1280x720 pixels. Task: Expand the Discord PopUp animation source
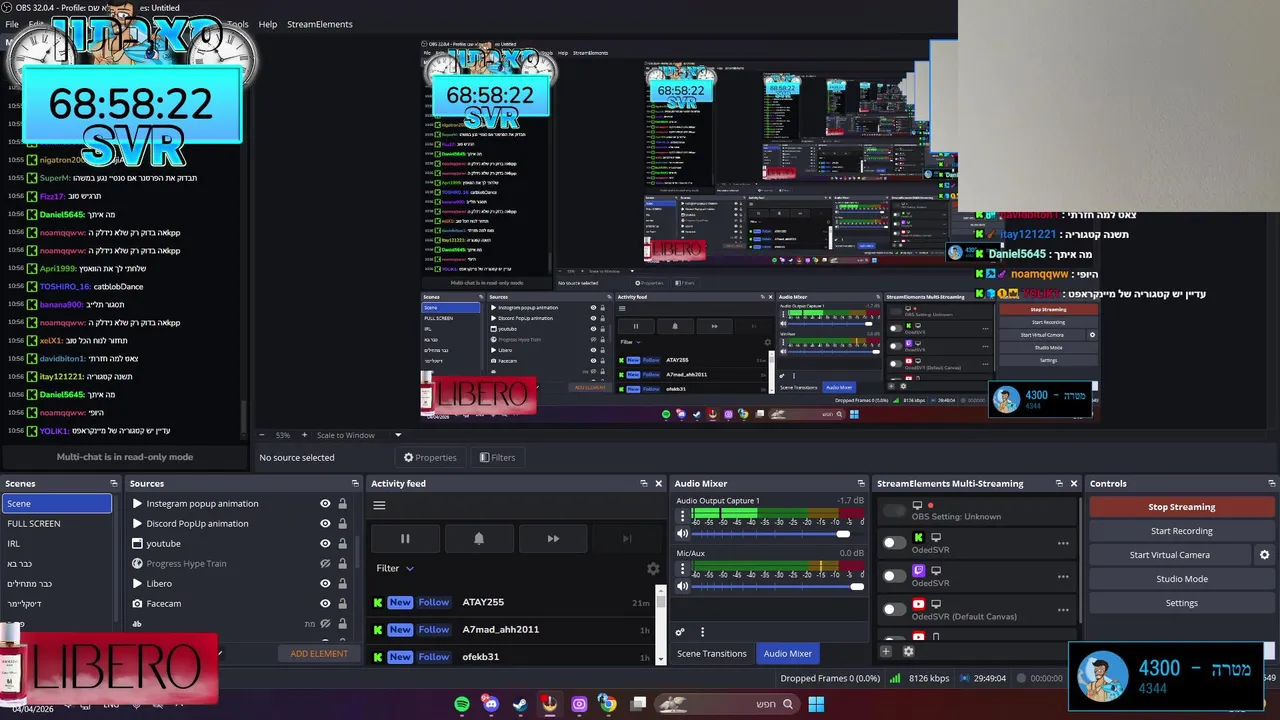coord(137,523)
